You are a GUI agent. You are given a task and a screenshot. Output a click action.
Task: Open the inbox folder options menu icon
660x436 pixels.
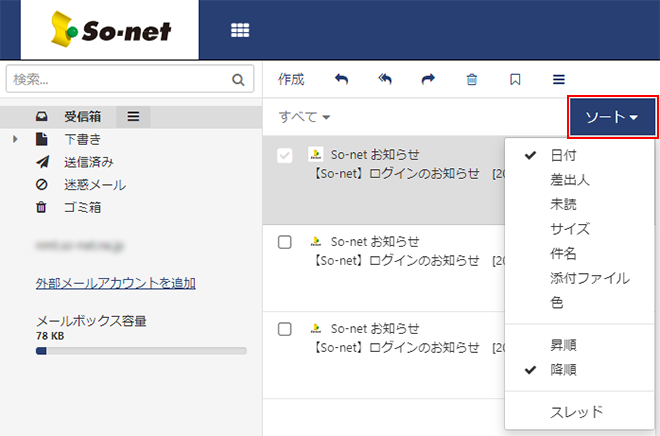[x=133, y=116]
